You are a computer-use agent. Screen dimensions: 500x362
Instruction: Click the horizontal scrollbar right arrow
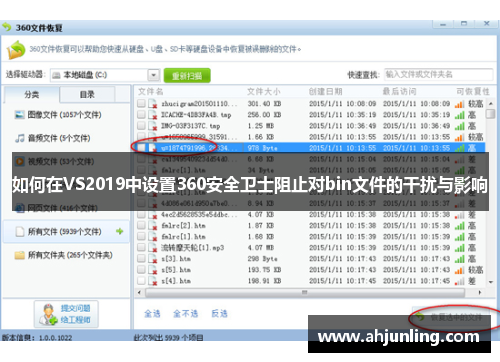[x=479, y=293]
